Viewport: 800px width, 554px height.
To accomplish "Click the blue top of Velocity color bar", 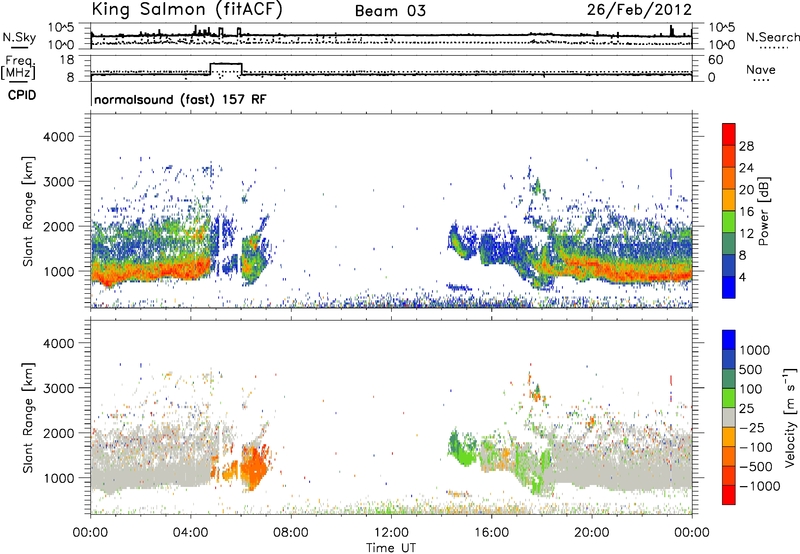I will click(x=729, y=340).
